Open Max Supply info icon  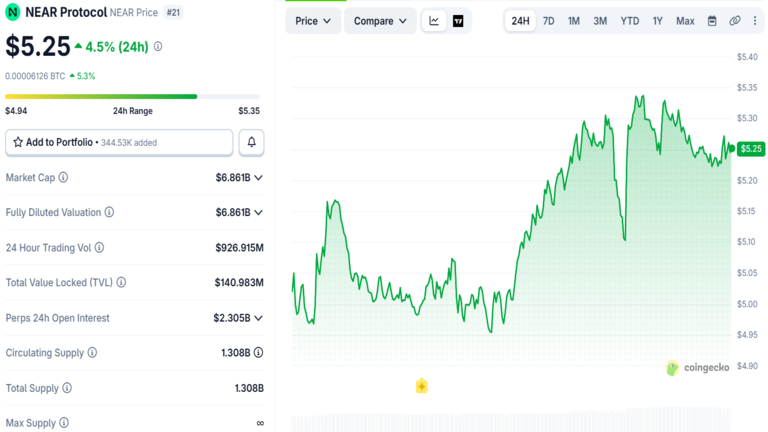coord(64,423)
